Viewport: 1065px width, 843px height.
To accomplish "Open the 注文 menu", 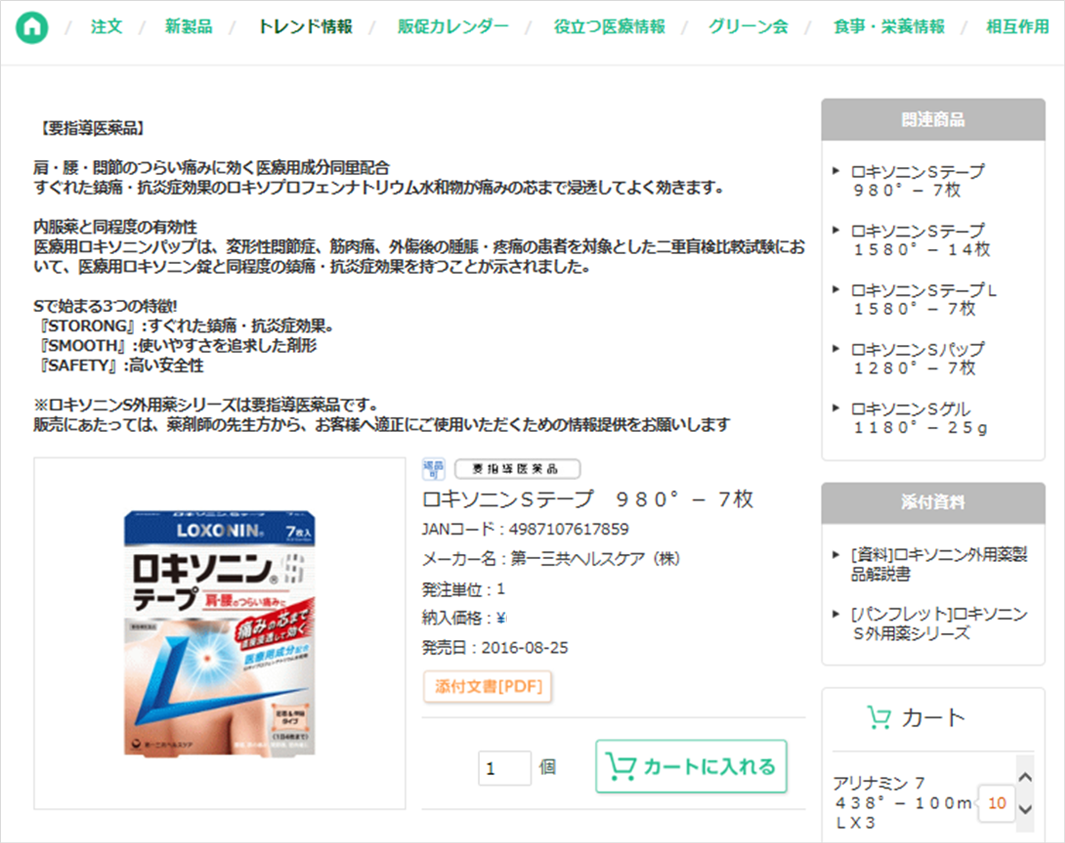I will [107, 26].
